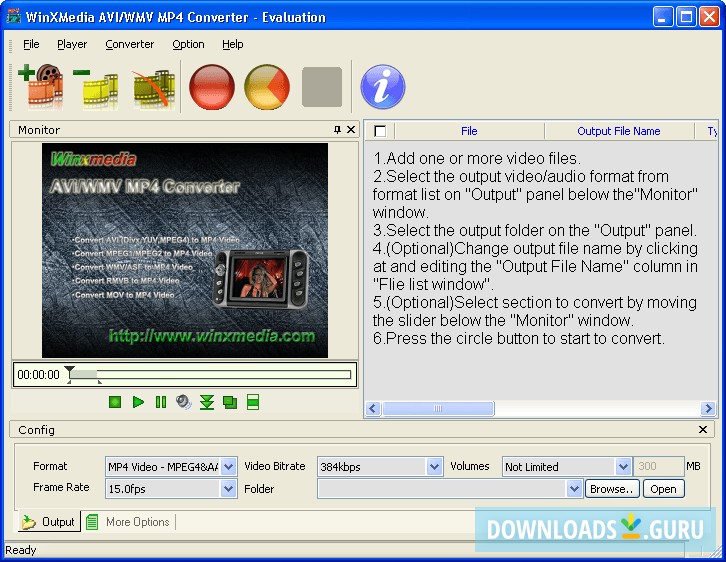Viewport: 726px width, 562px height.
Task: Pin the Monitor panel
Action: coord(338,130)
